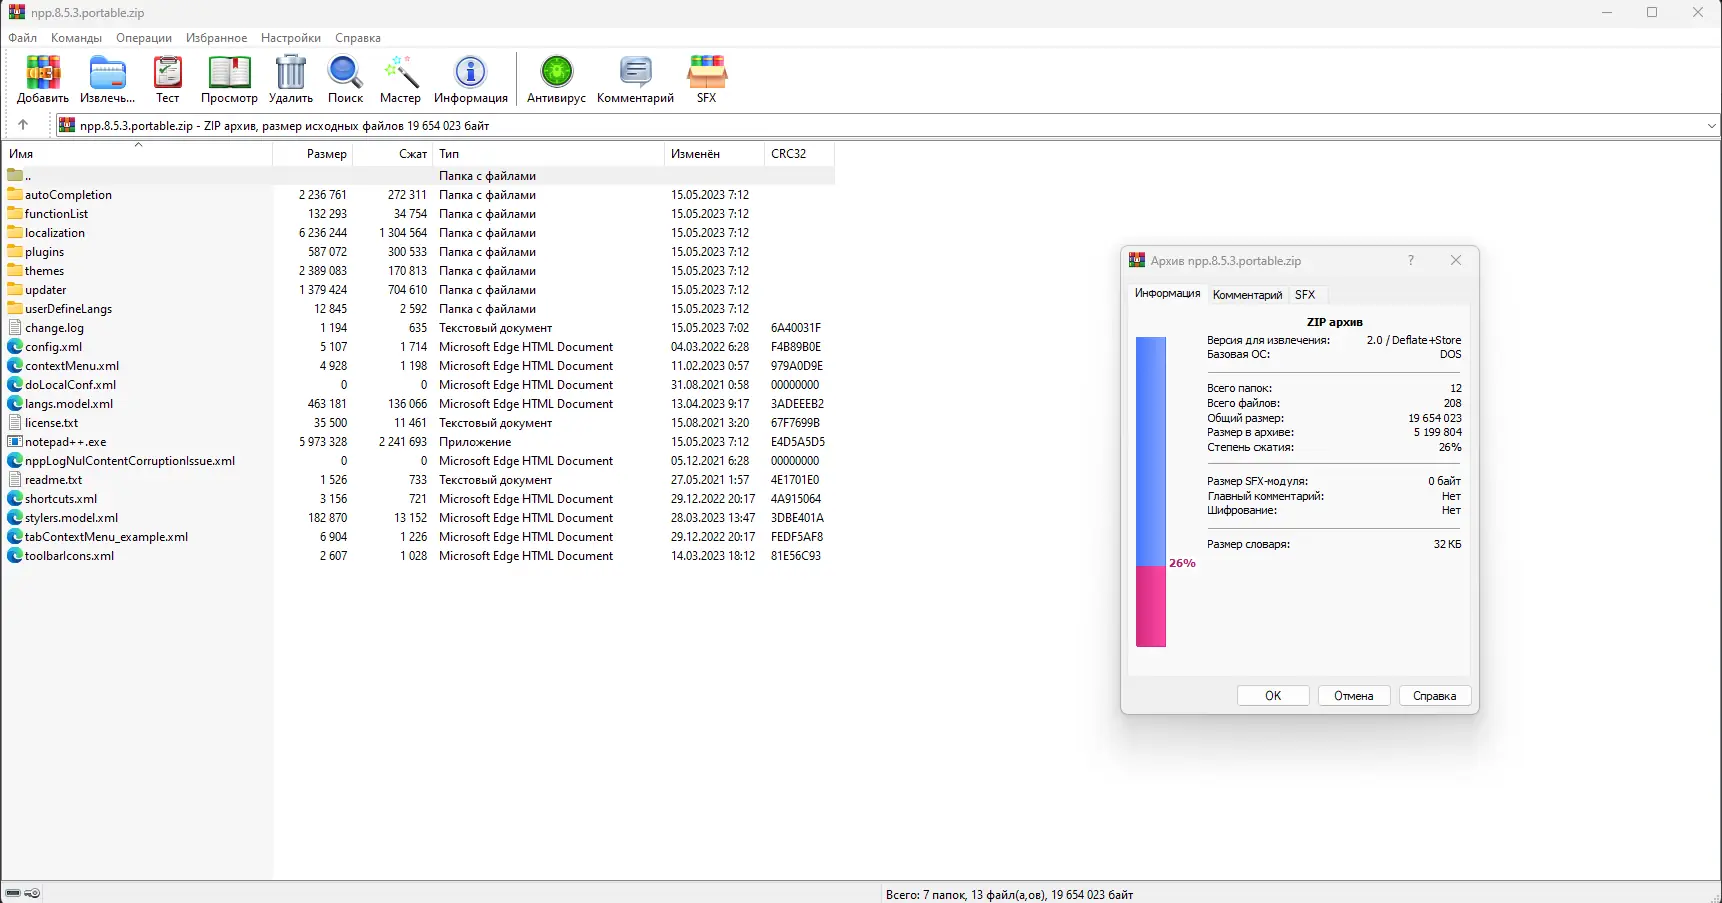Open the Просмотр (View) tool
Screen dimensions: 1722x903
click(229, 73)
